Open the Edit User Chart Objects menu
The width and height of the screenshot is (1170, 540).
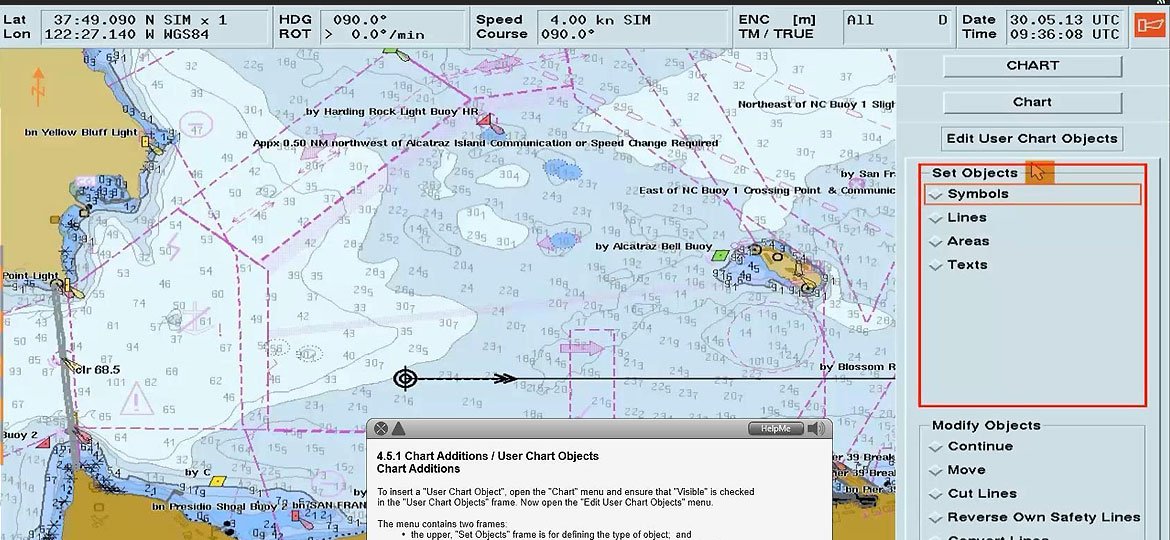1032,139
